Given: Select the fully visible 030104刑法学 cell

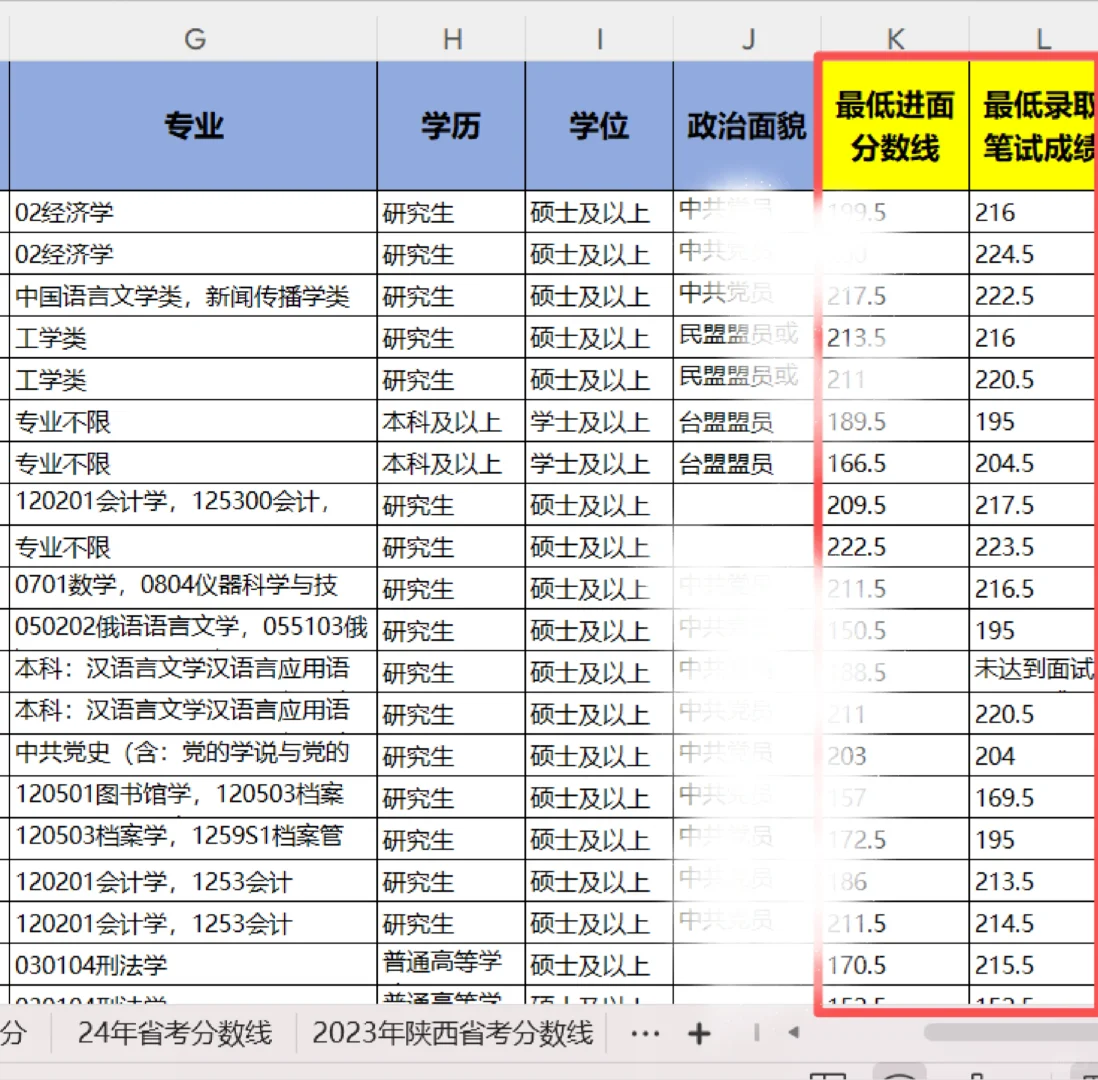Looking at the screenshot, I should (x=193, y=964).
